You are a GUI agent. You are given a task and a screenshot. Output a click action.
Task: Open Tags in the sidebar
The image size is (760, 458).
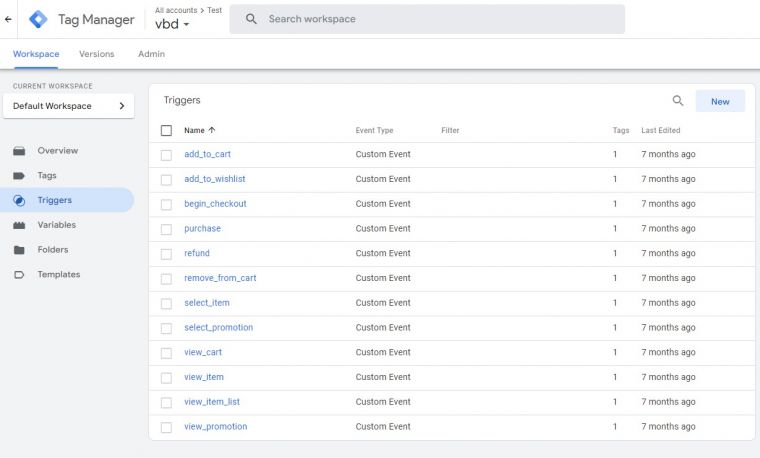coord(47,175)
